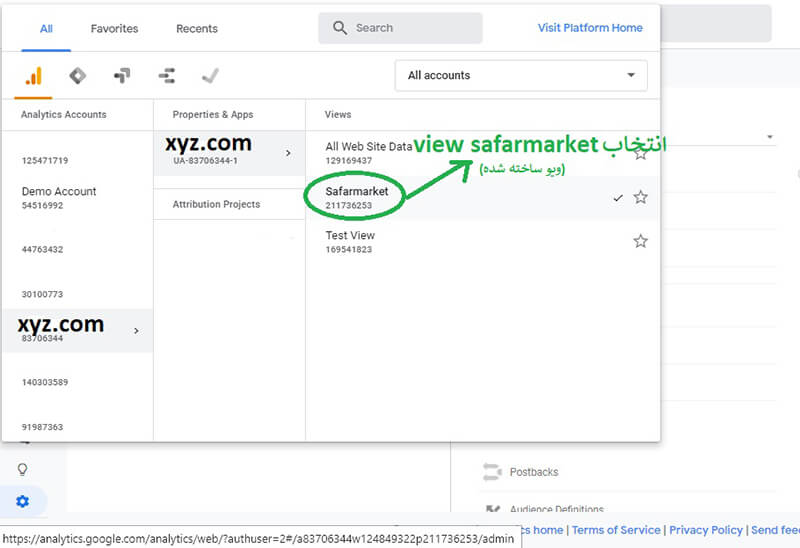The height and width of the screenshot is (548, 800).
Task: Select the Surveys checkmark product icon
Action: pos(210,76)
